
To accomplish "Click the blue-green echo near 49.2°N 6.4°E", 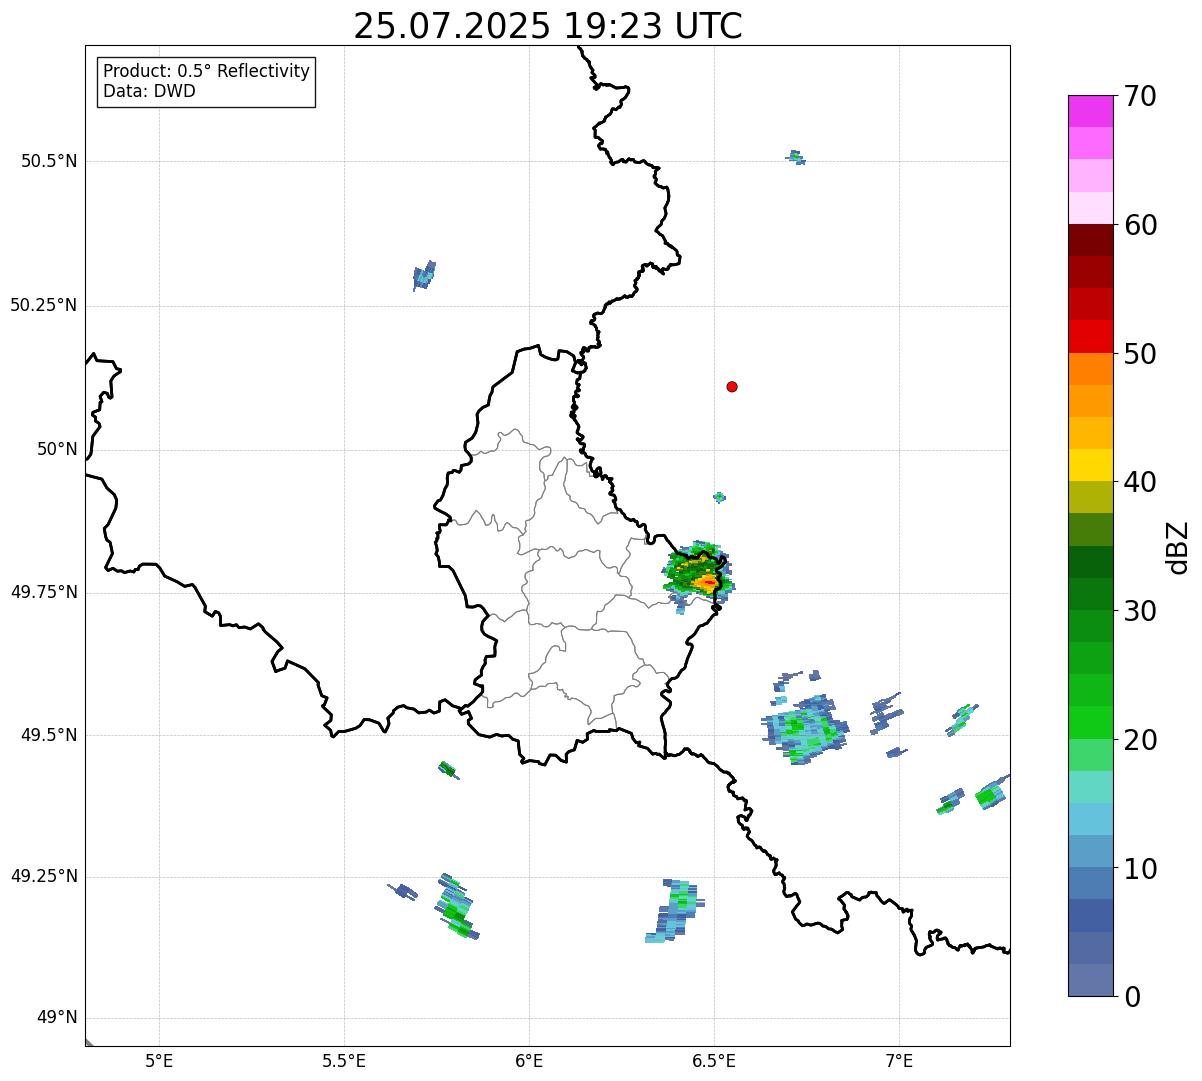I will [x=674, y=911].
